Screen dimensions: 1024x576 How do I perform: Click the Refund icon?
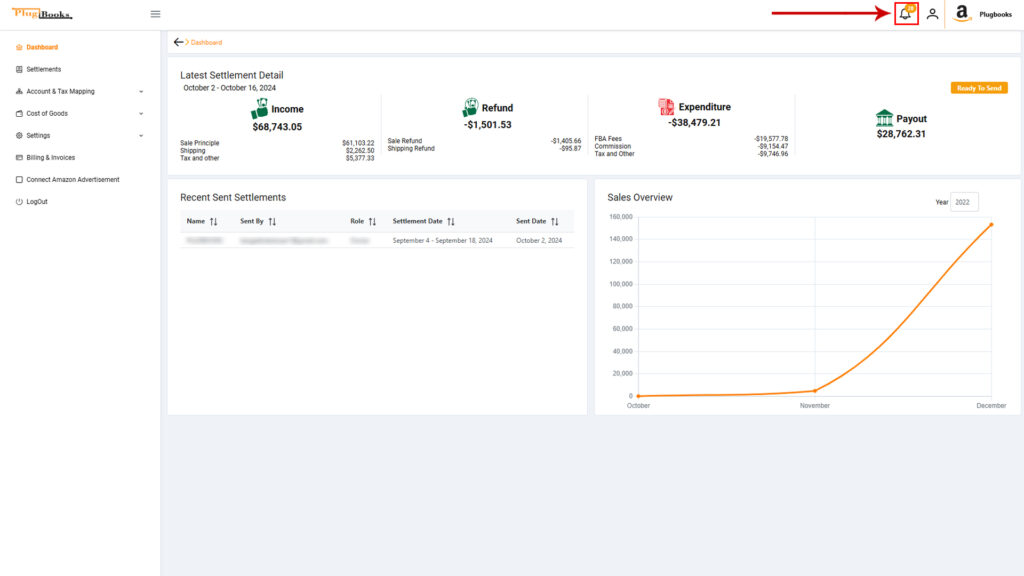tap(470, 107)
